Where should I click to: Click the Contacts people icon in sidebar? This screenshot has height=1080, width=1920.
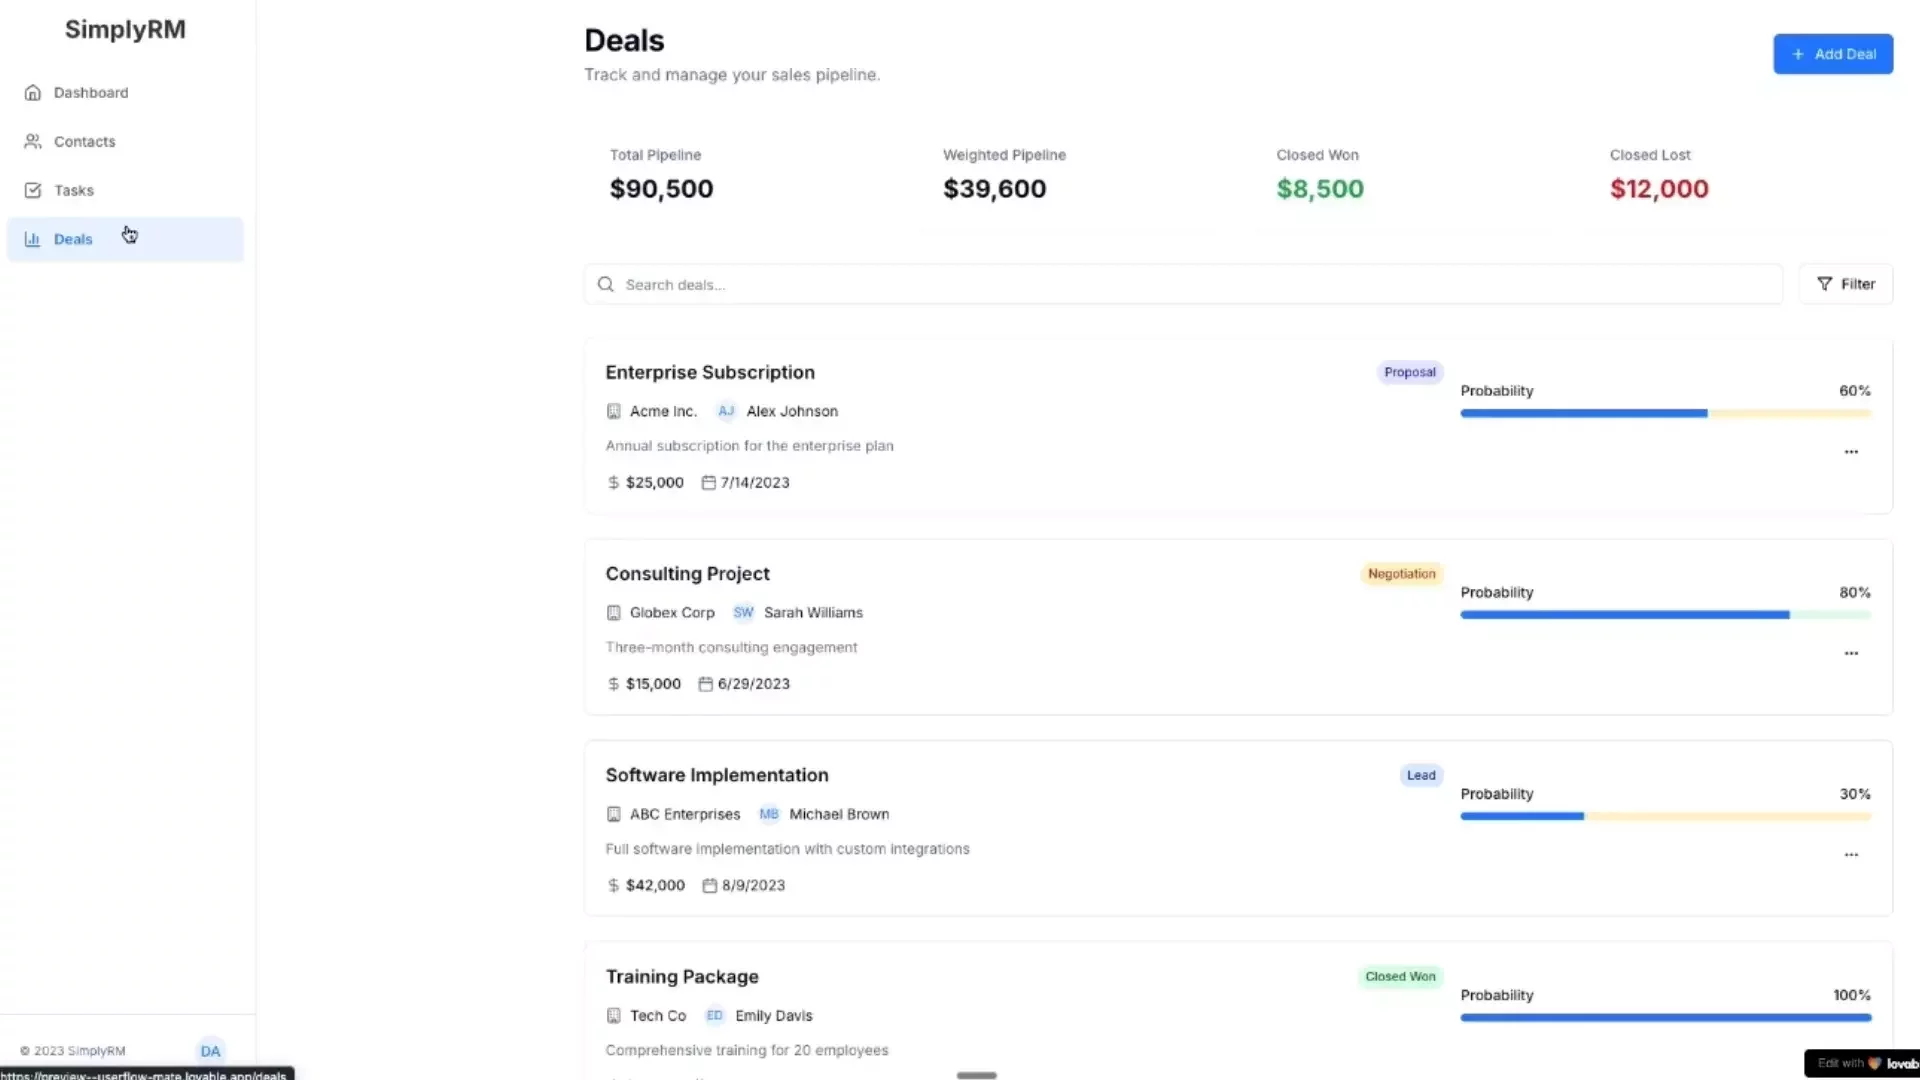coord(33,141)
